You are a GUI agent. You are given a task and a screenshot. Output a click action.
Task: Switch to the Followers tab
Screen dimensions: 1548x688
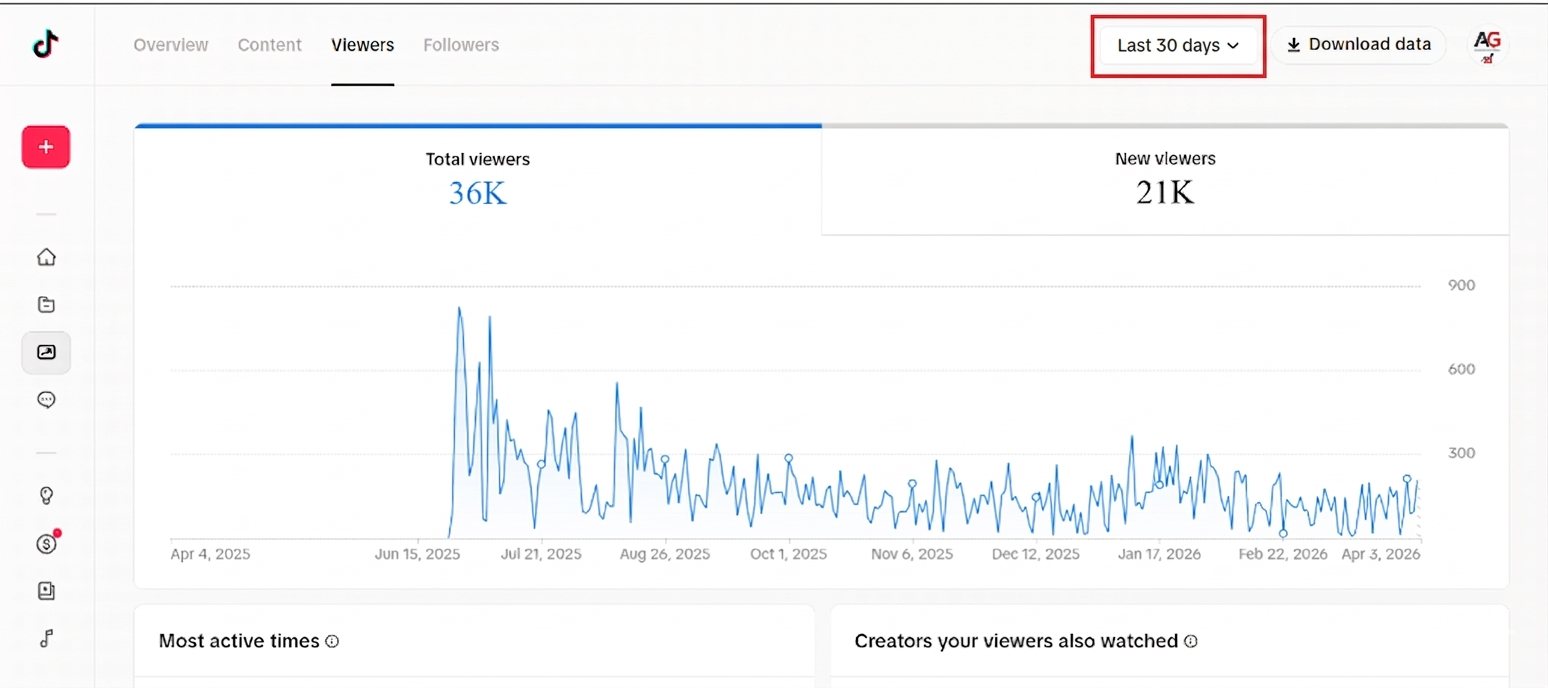tap(461, 45)
